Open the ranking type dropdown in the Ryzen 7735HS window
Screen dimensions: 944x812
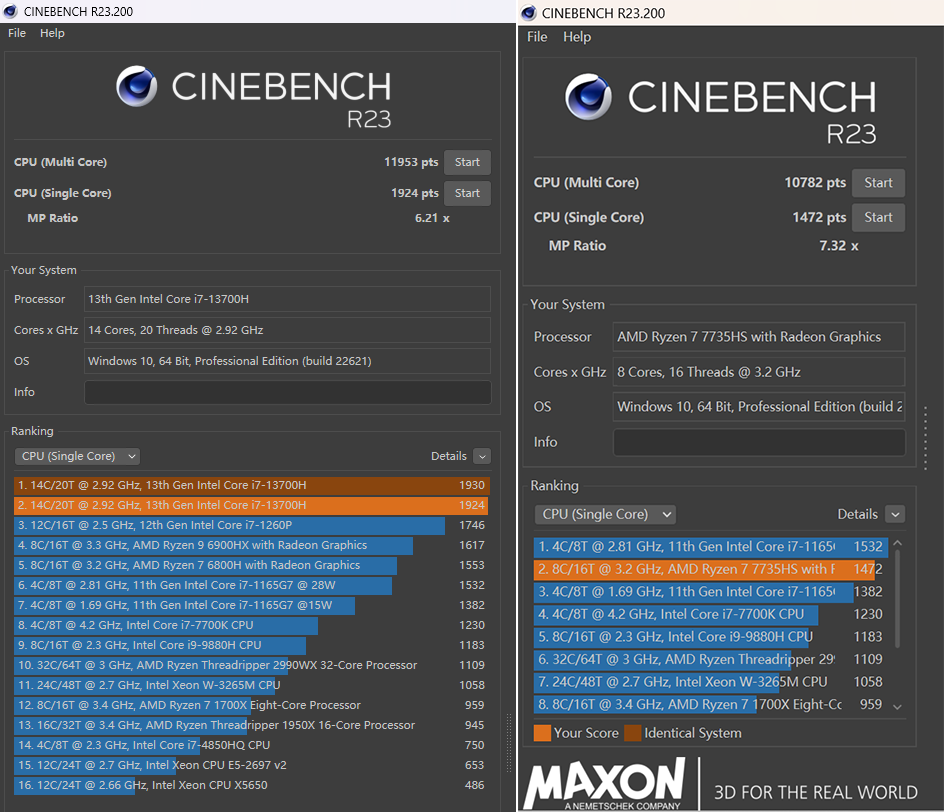605,514
